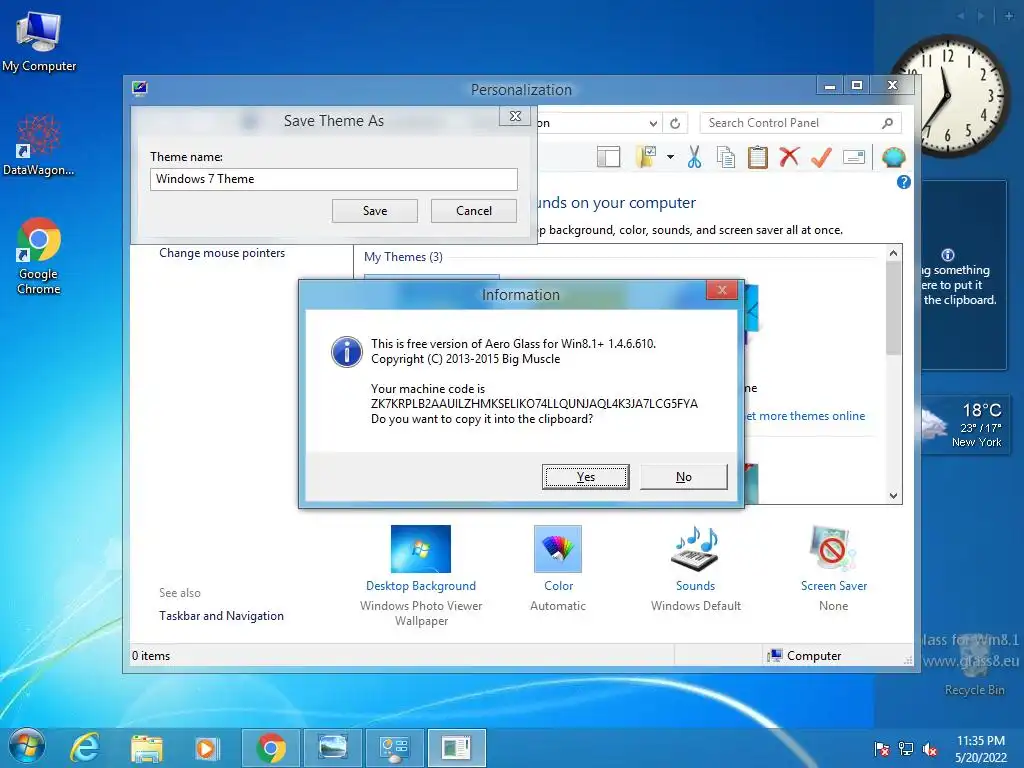
Task: Switch to Personalization taskbar button
Action: click(x=333, y=748)
